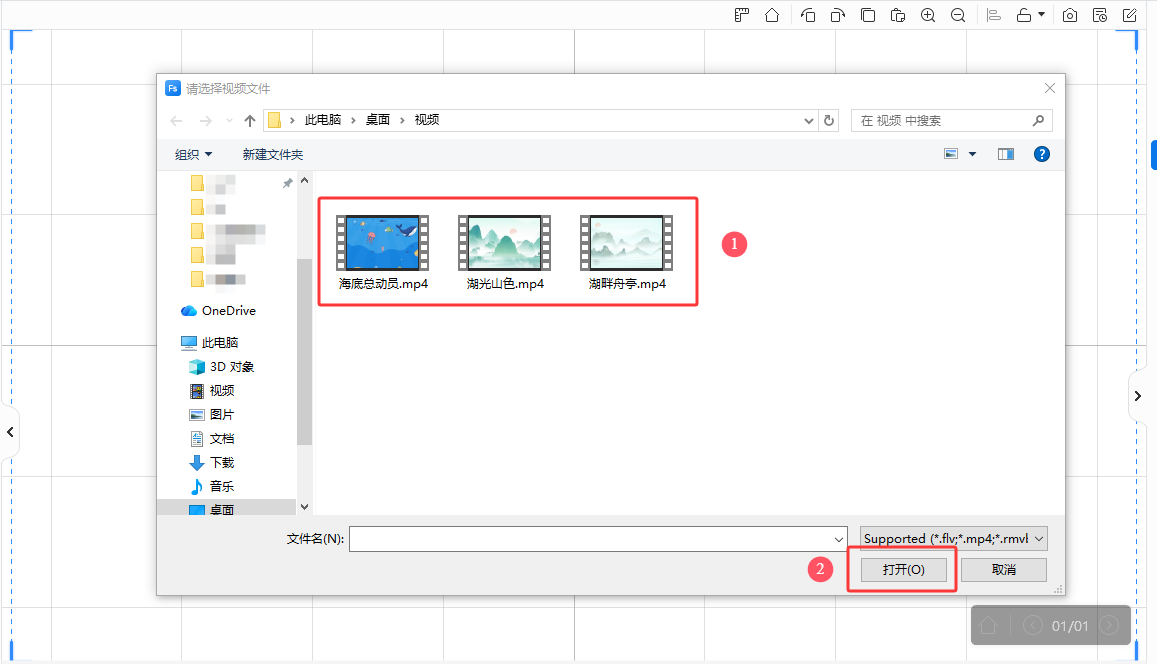This screenshot has height=664, width=1157.
Task: Refresh the folder address bar
Action: click(828, 120)
